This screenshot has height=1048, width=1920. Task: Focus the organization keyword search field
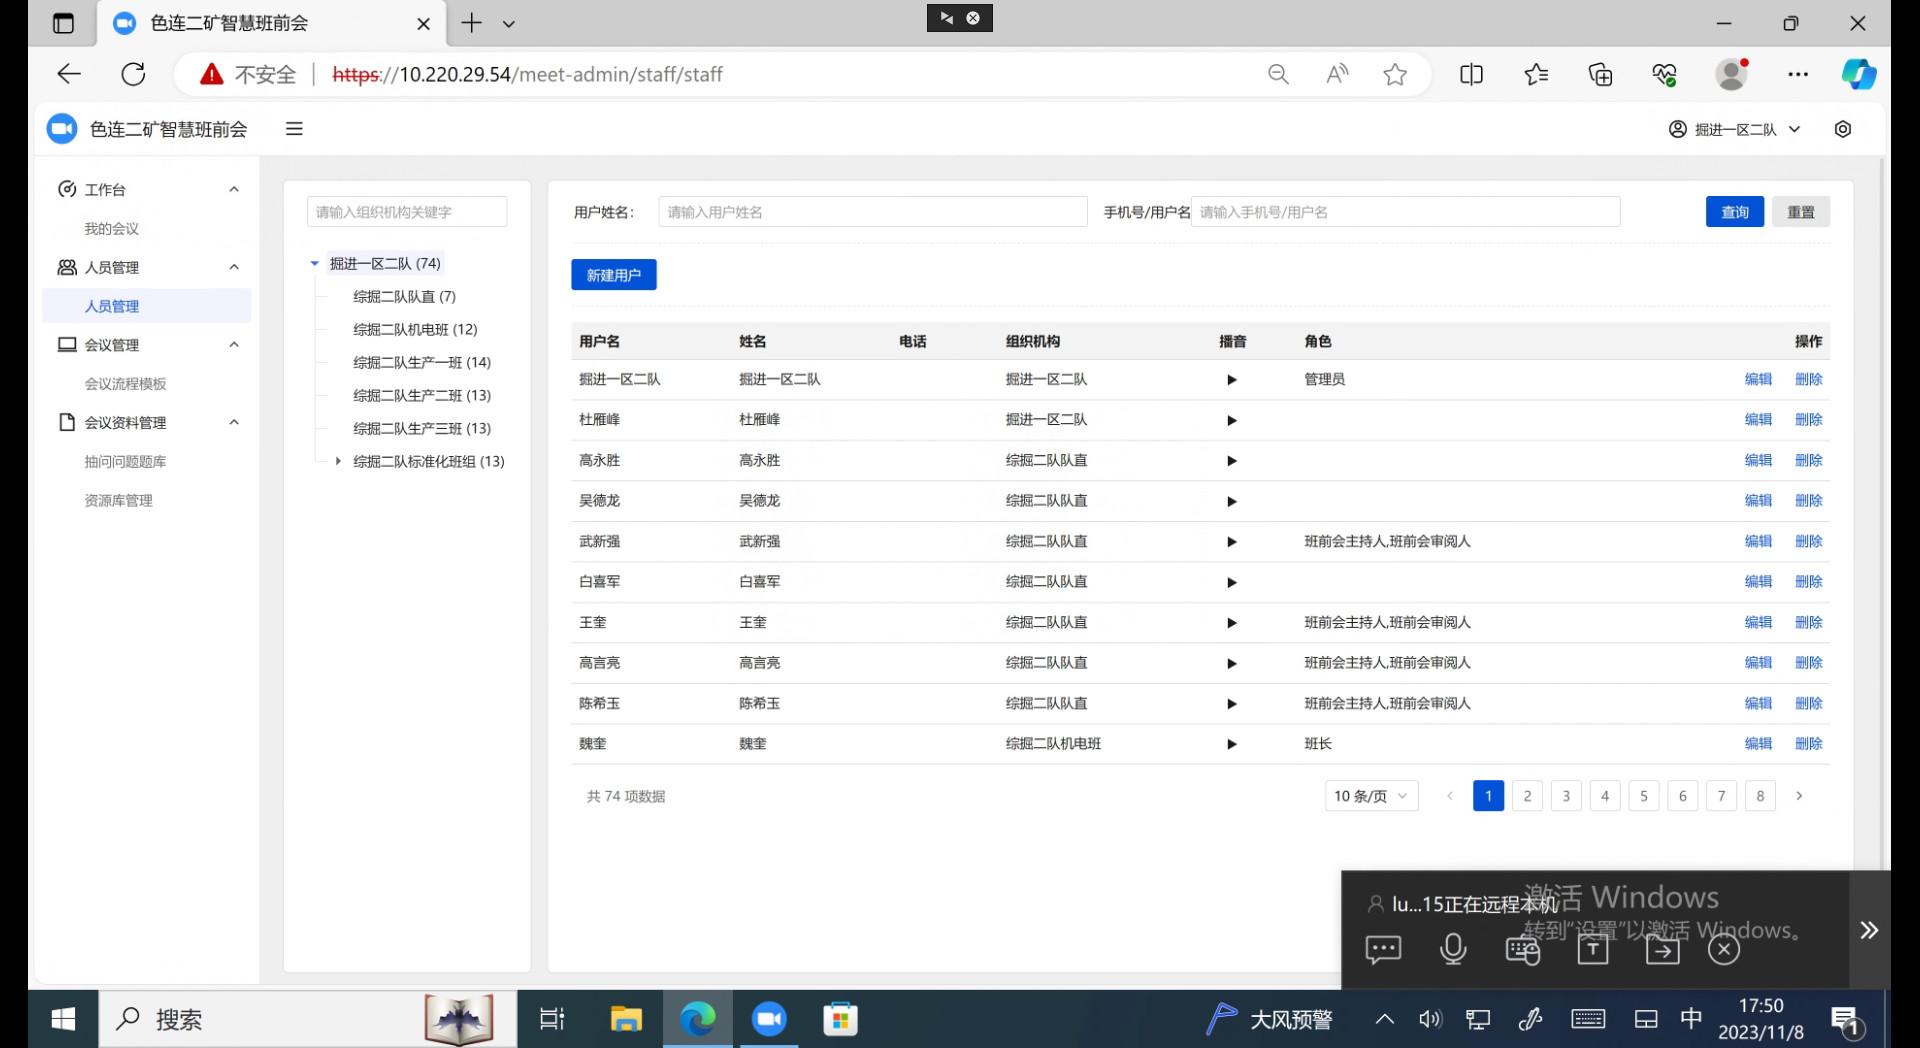pos(407,212)
